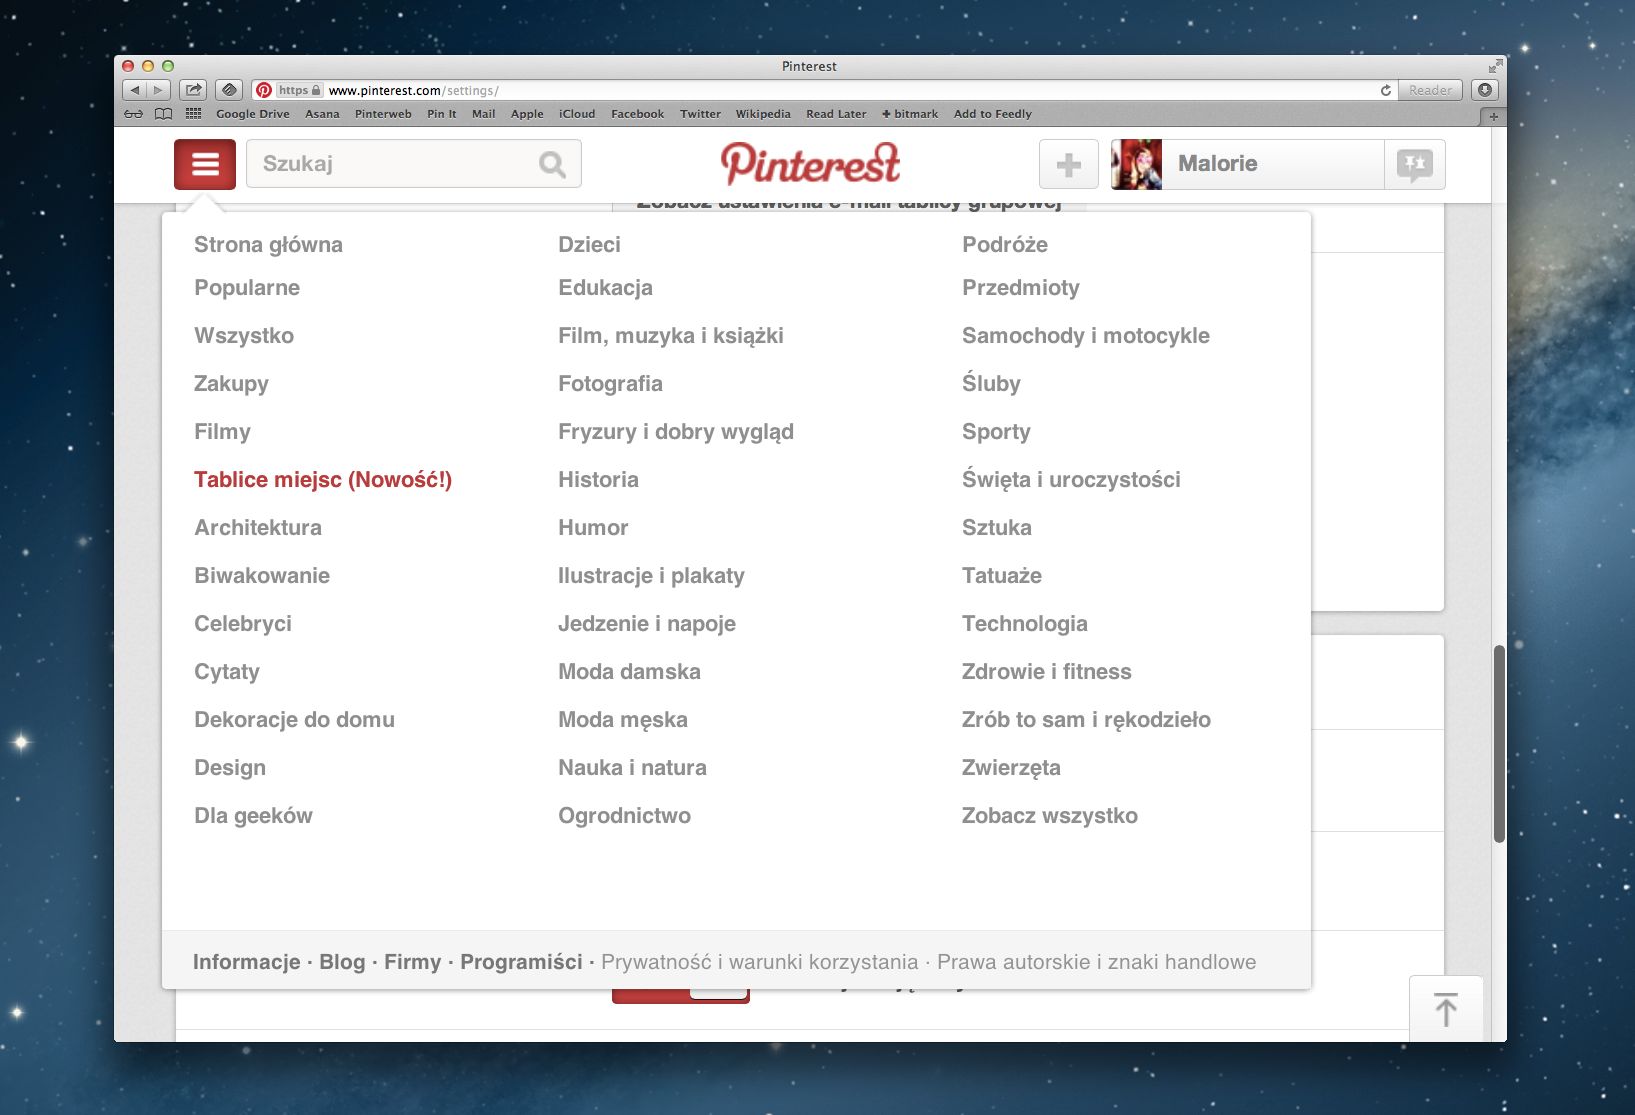Click the address bar URL text
1635x1115 pixels.
(x=413, y=90)
